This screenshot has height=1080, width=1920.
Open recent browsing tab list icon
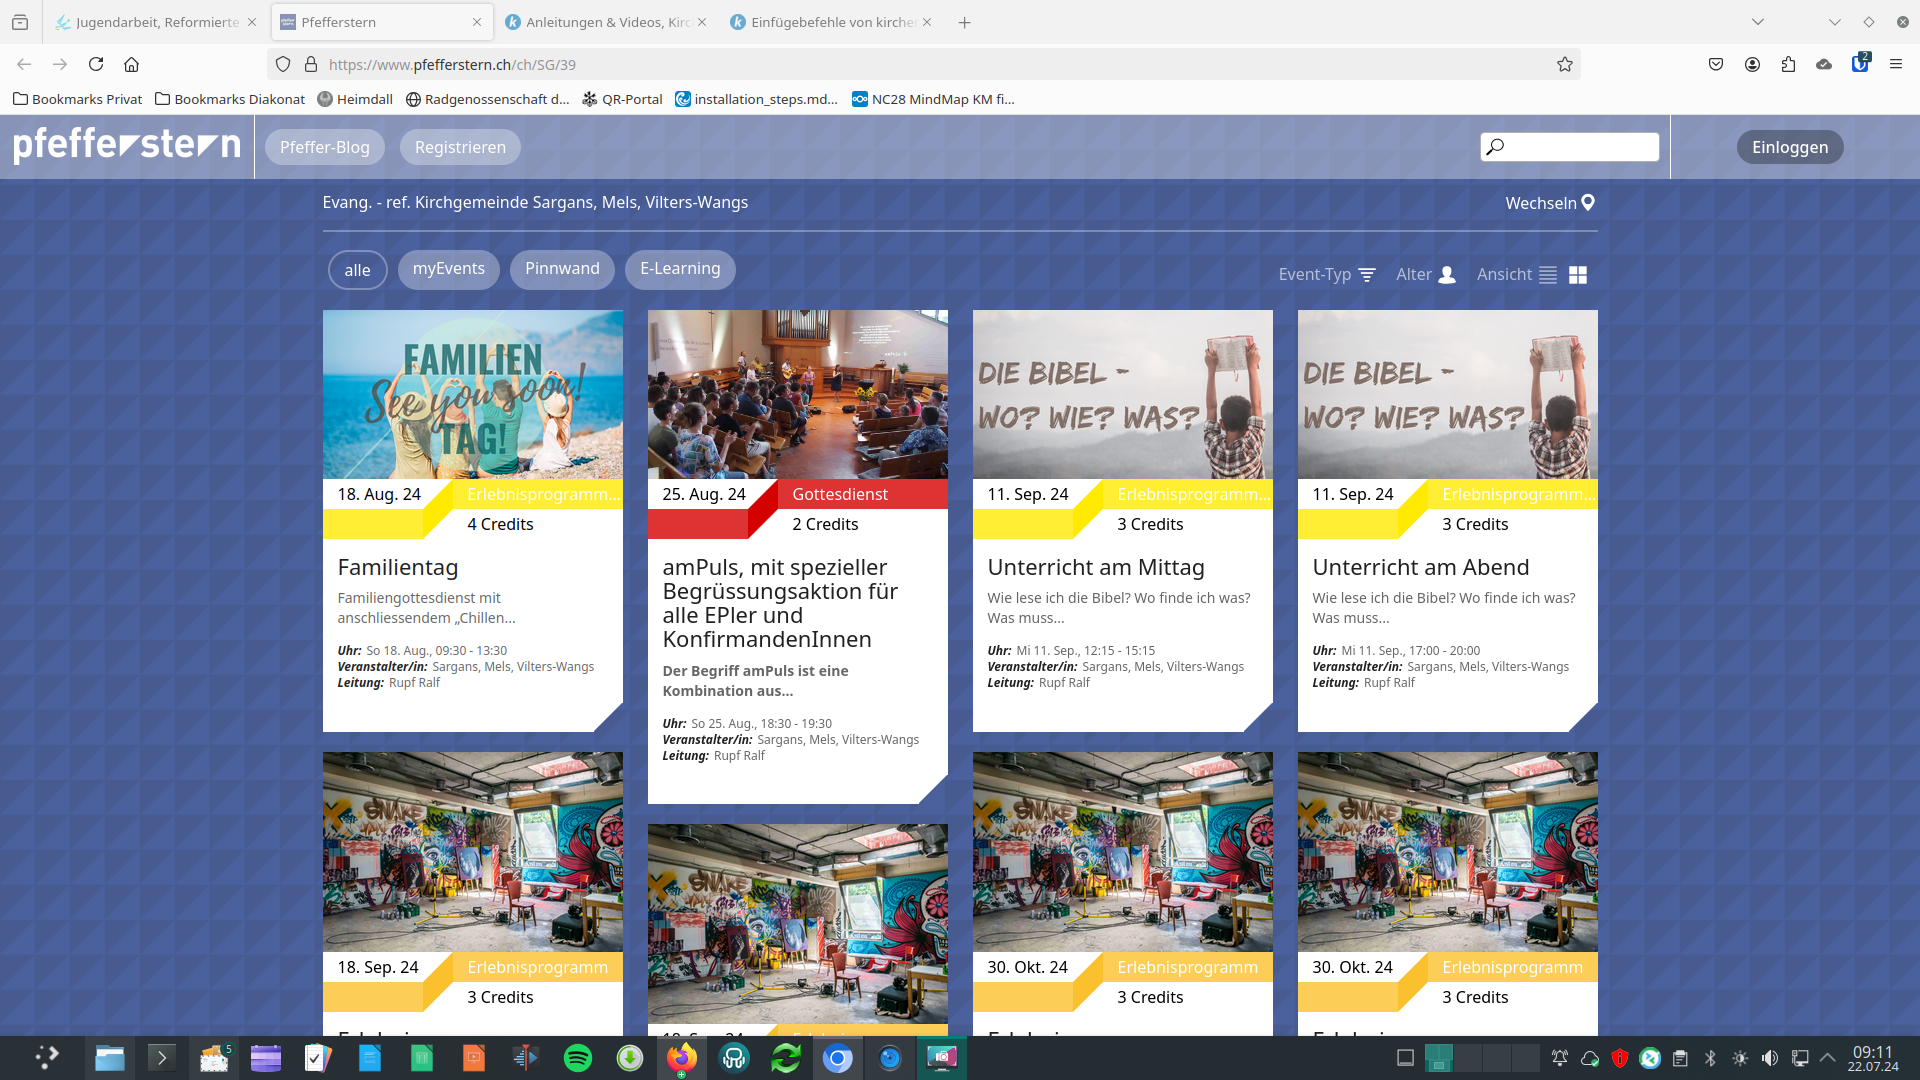tap(20, 22)
